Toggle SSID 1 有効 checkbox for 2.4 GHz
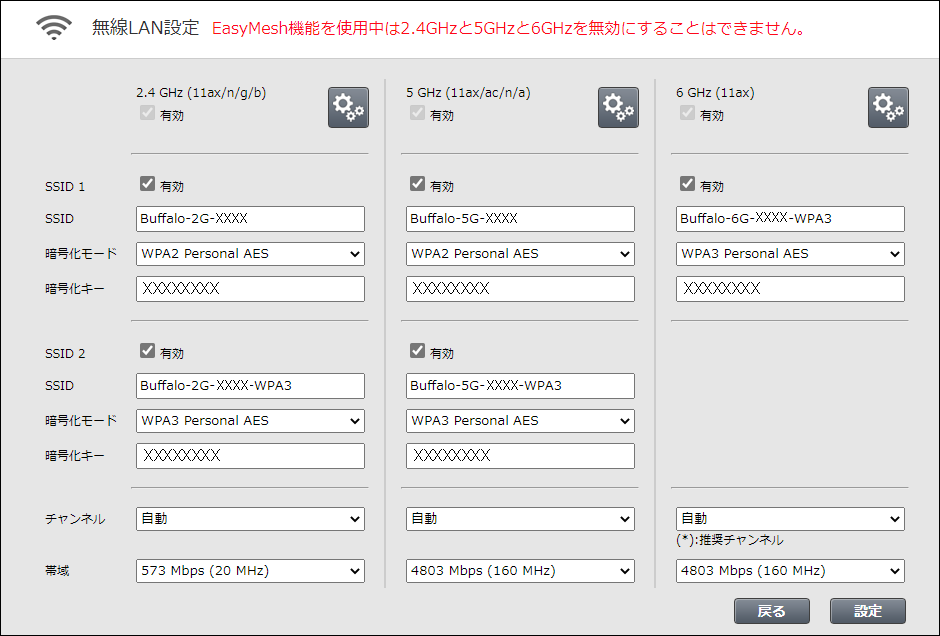Image resolution: width=940 pixels, height=636 pixels. coord(147,183)
